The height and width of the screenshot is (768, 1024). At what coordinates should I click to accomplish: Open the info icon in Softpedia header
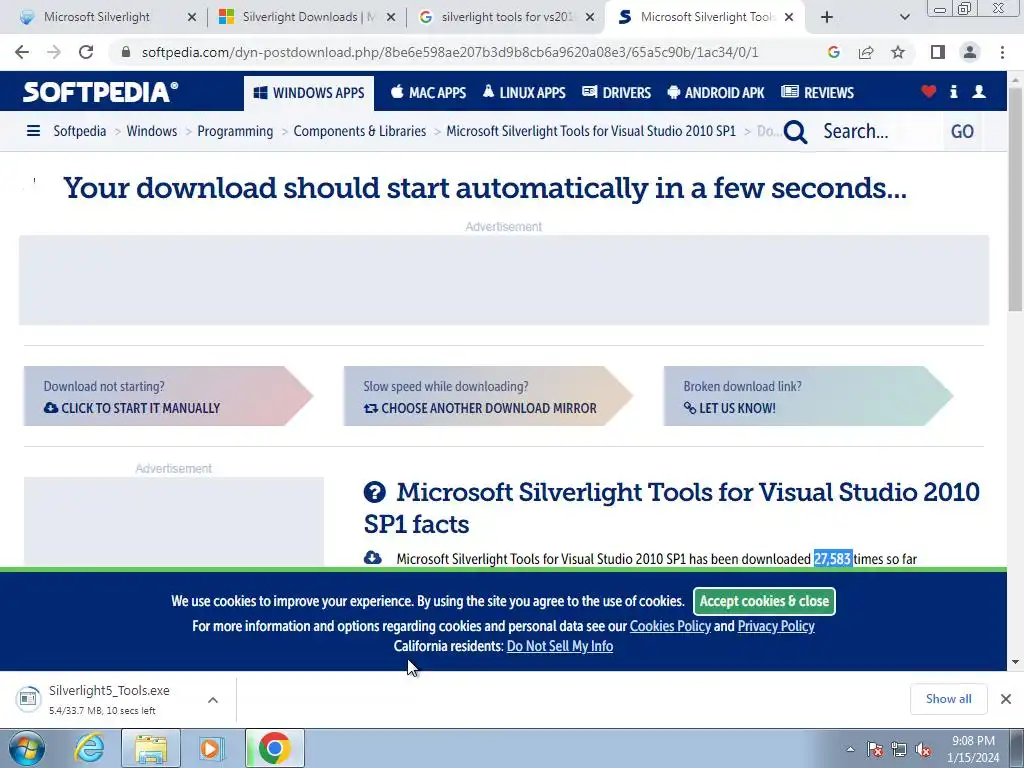point(953,92)
